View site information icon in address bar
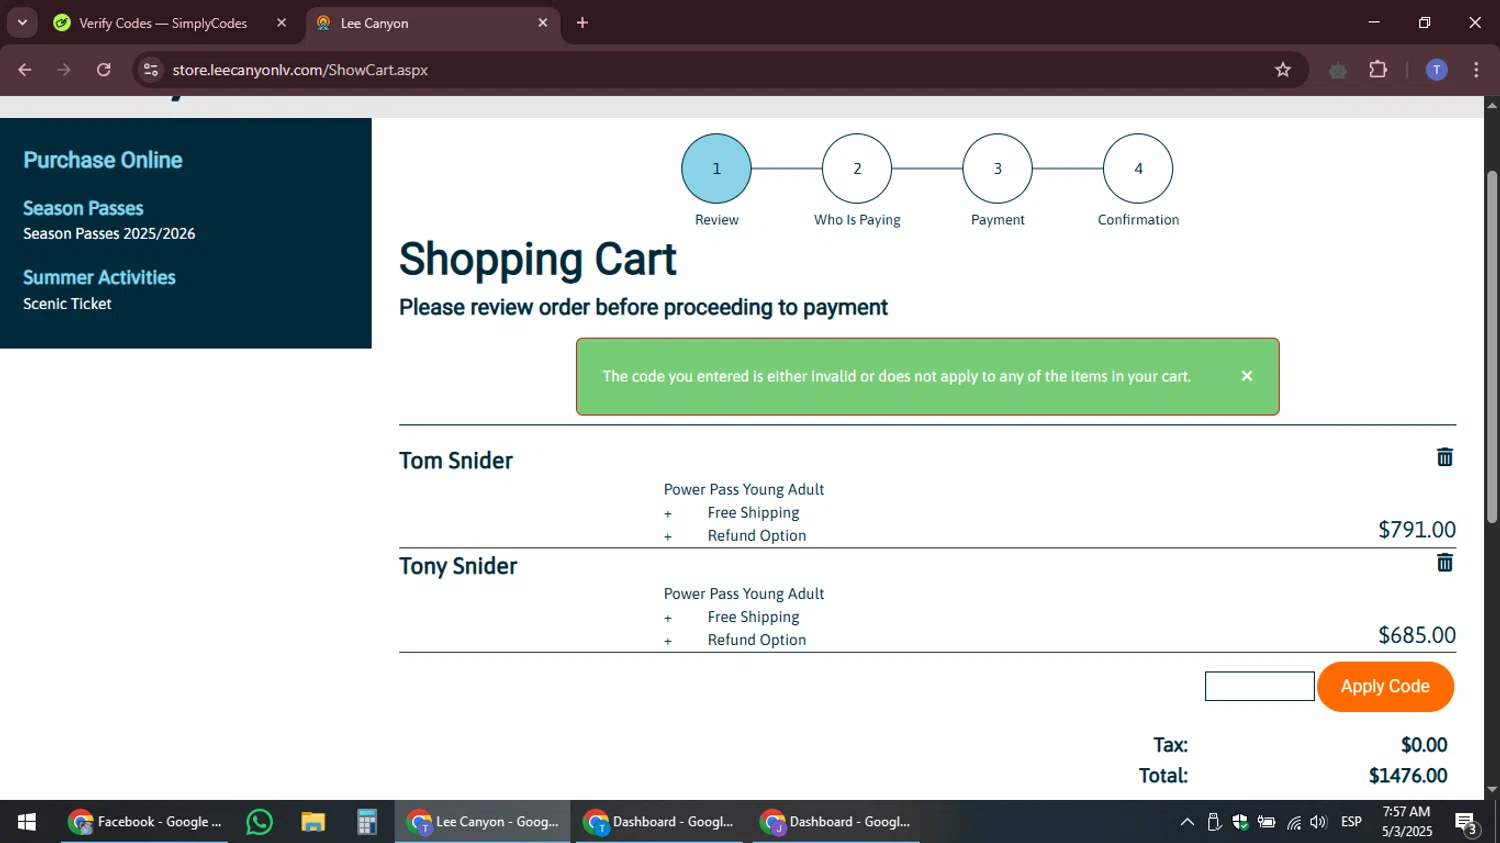The image size is (1500, 843). pyautogui.click(x=151, y=70)
